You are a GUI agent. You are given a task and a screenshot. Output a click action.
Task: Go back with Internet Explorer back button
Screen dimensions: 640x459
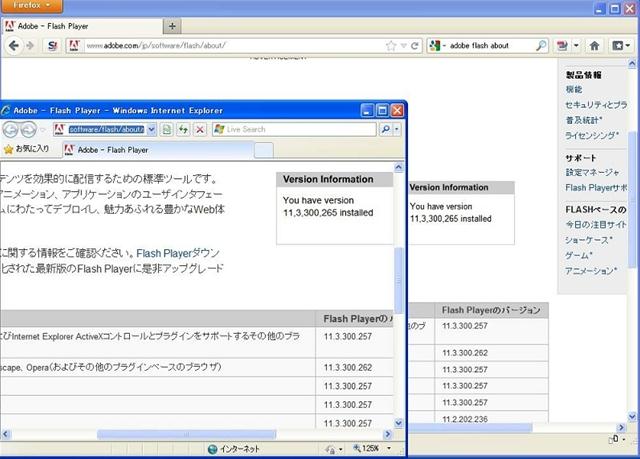pyautogui.click(x=10, y=130)
